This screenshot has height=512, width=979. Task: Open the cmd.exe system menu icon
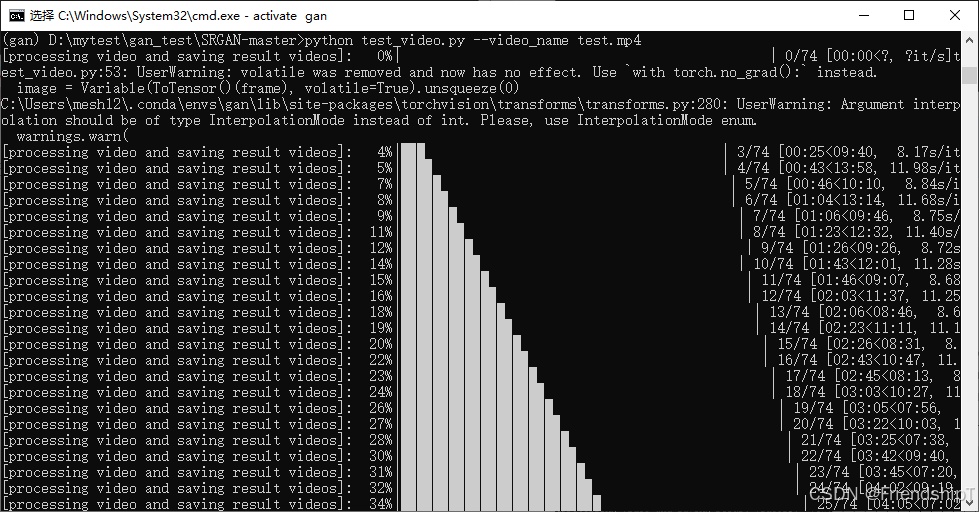click(17, 16)
